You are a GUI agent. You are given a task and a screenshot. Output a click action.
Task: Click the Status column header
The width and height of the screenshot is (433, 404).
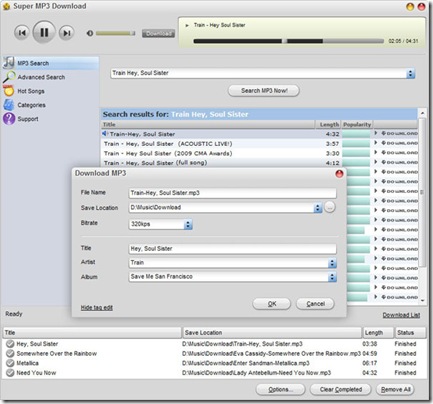pos(410,333)
